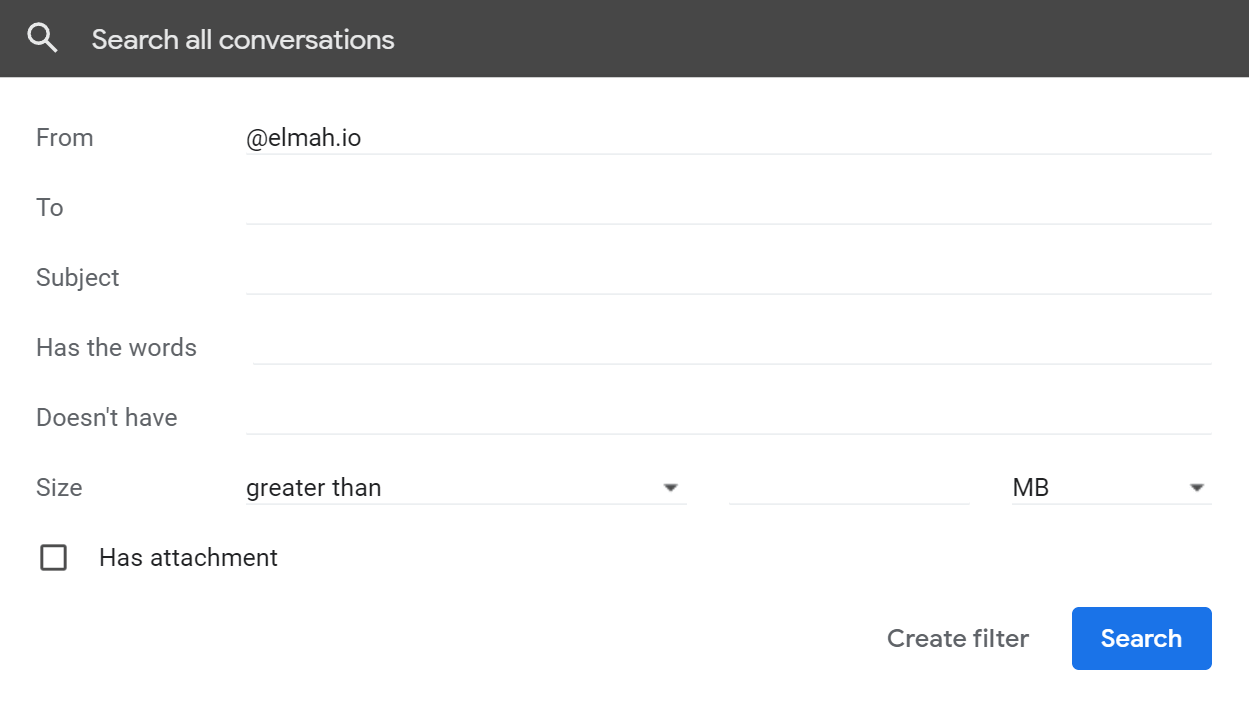The image size is (1249, 706).
Task: Click the Doesn't have label
Action: (x=106, y=417)
